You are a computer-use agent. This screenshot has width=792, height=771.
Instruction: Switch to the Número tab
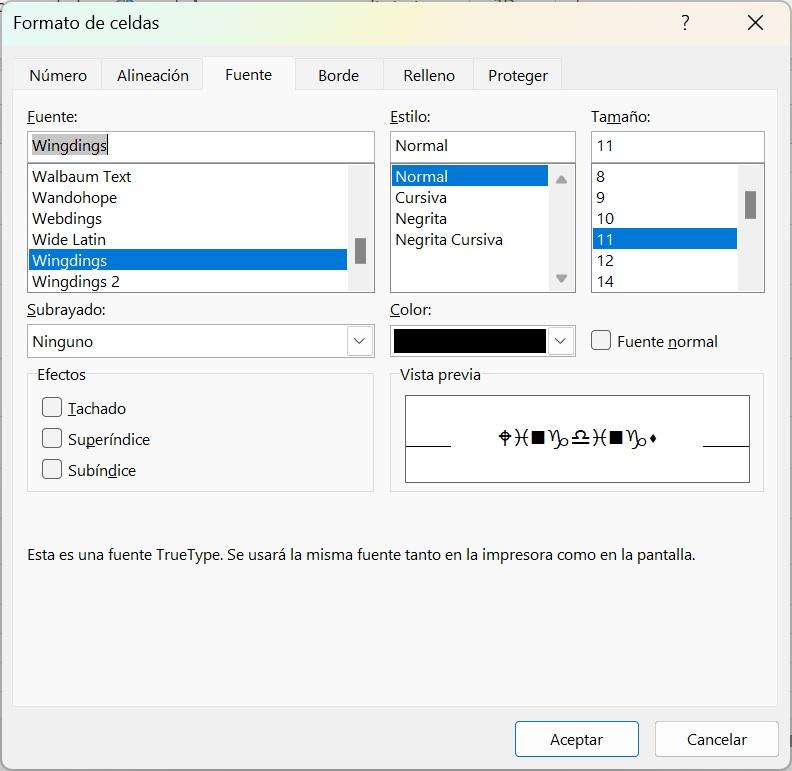pyautogui.click(x=58, y=75)
